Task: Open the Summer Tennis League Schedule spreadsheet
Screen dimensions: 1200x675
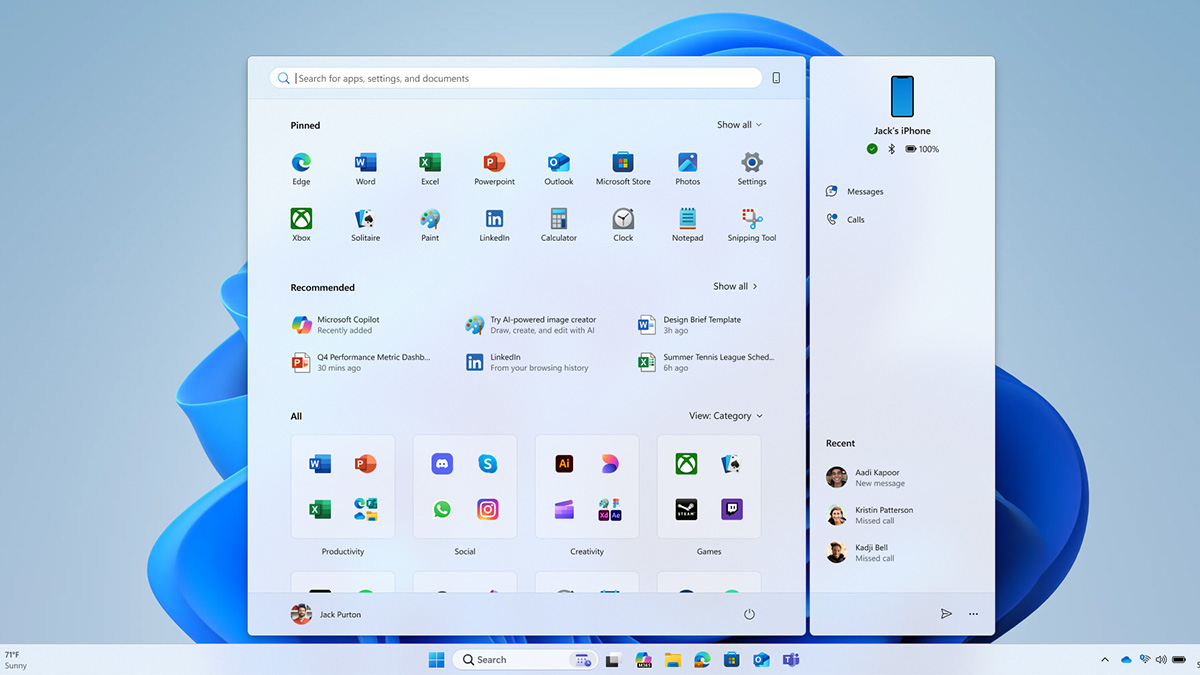Action: [707, 362]
